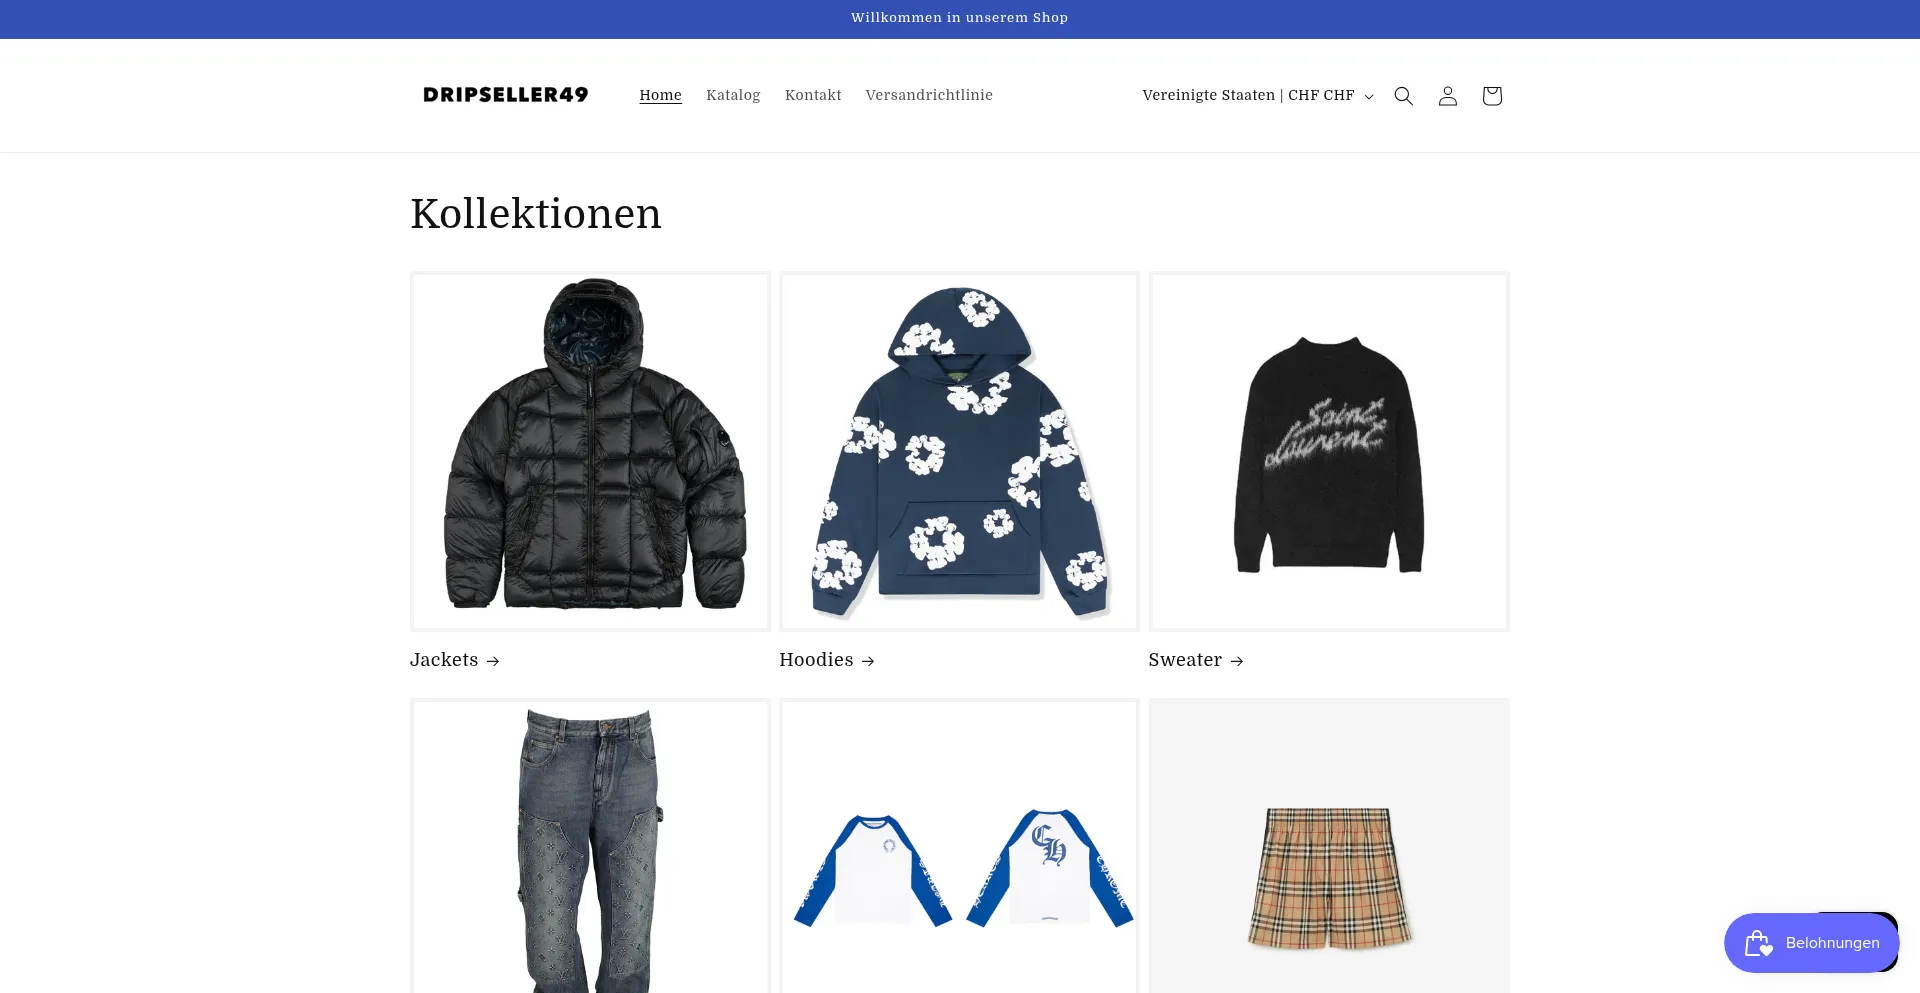Open the shopping cart icon
Image resolution: width=1920 pixels, height=993 pixels.
[x=1491, y=96]
